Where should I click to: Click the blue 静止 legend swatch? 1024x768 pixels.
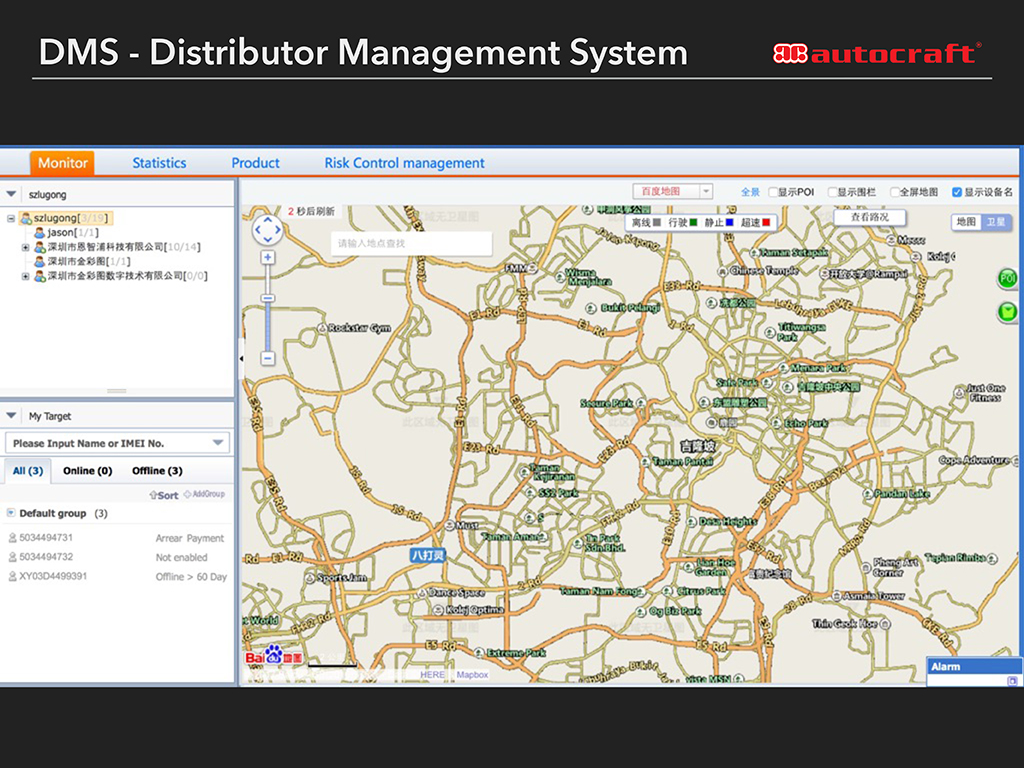pyautogui.click(x=729, y=223)
